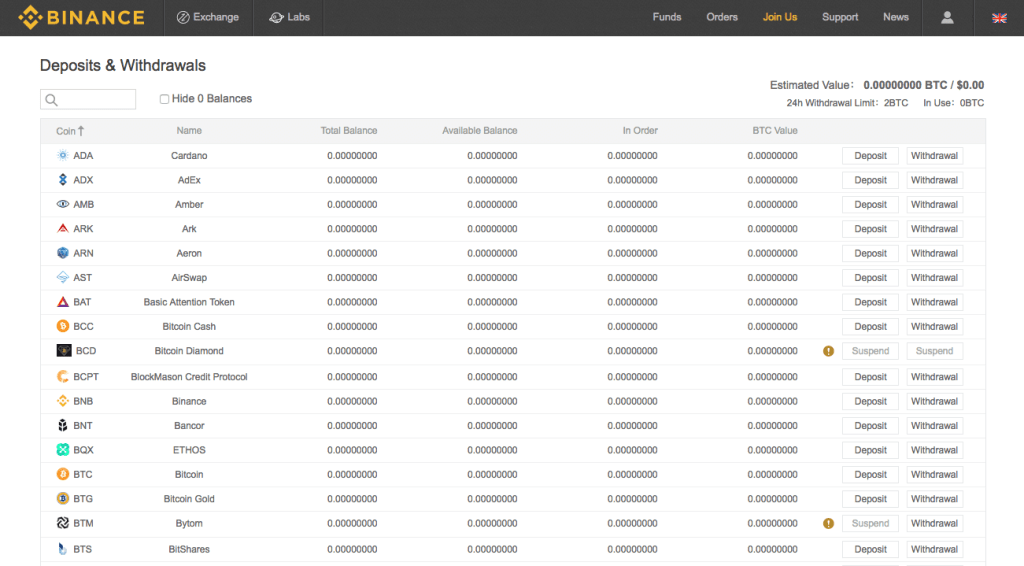Screen dimensions: 1024x566
Task: Click the Suspend deposit button for BTM
Action: coord(871,524)
